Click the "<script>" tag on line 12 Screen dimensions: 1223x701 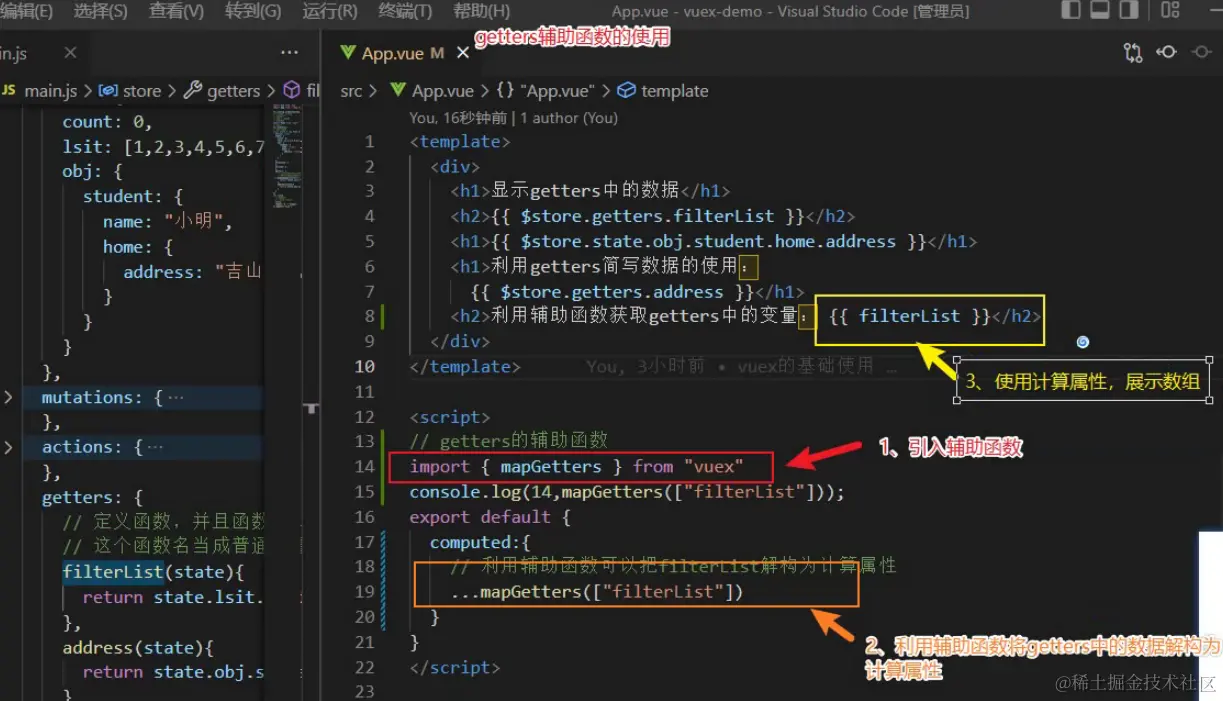pyautogui.click(x=450, y=417)
